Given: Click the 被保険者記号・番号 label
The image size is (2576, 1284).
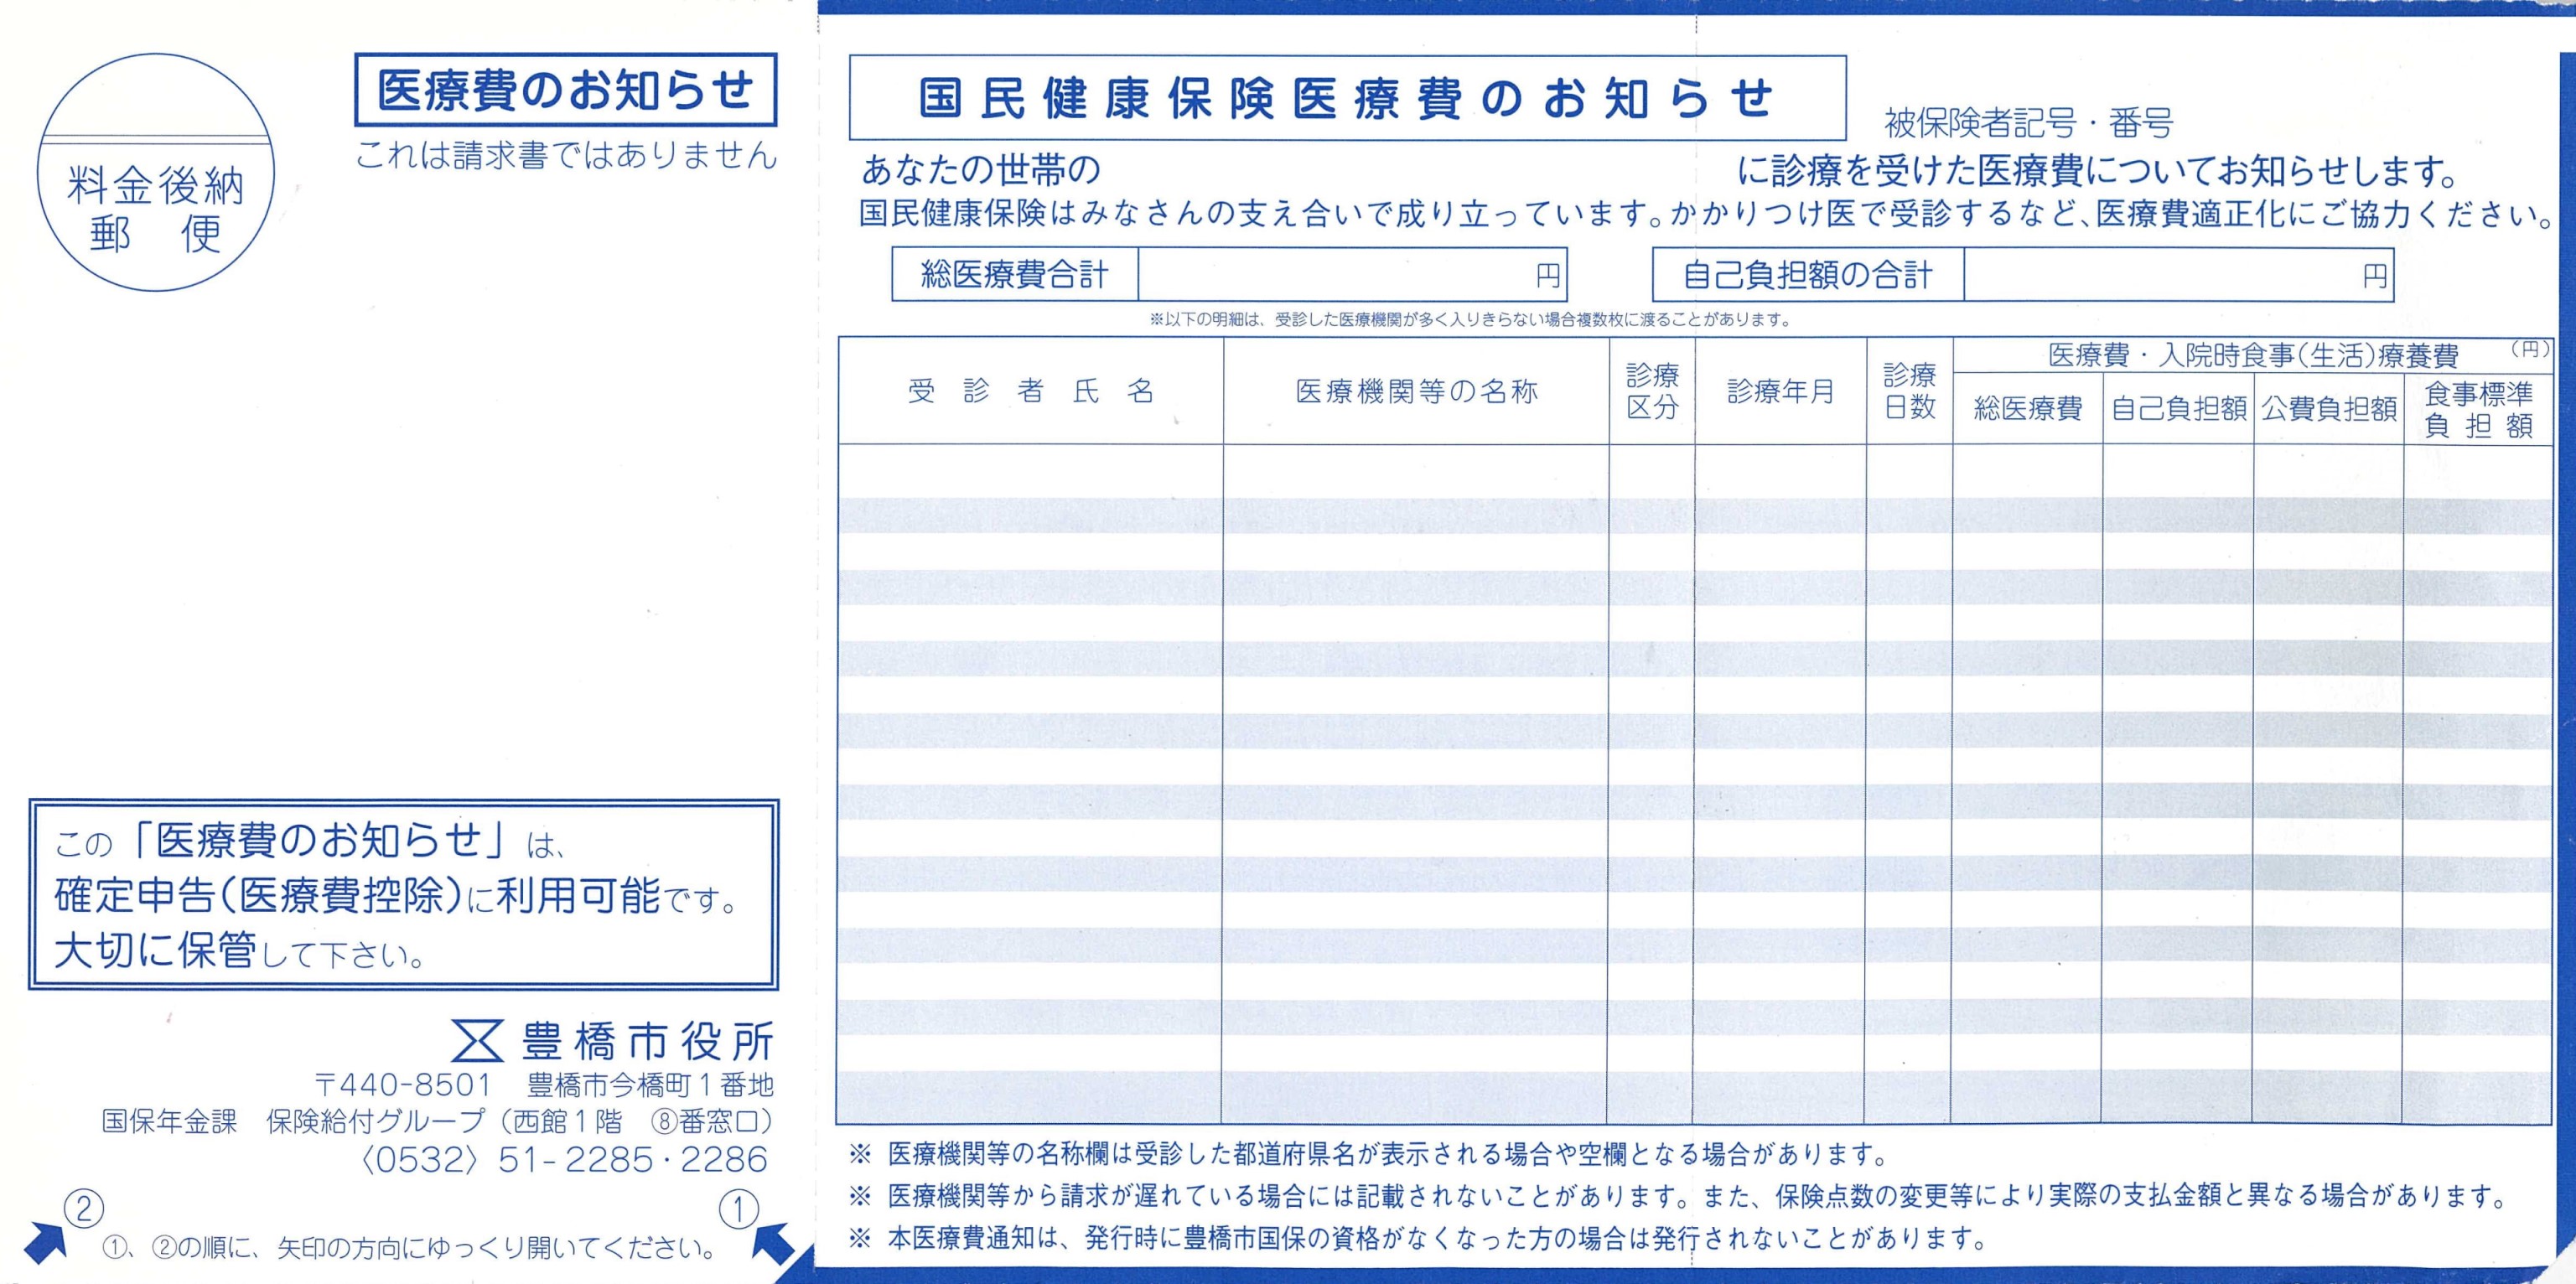Looking at the screenshot, I should coord(2029,123).
